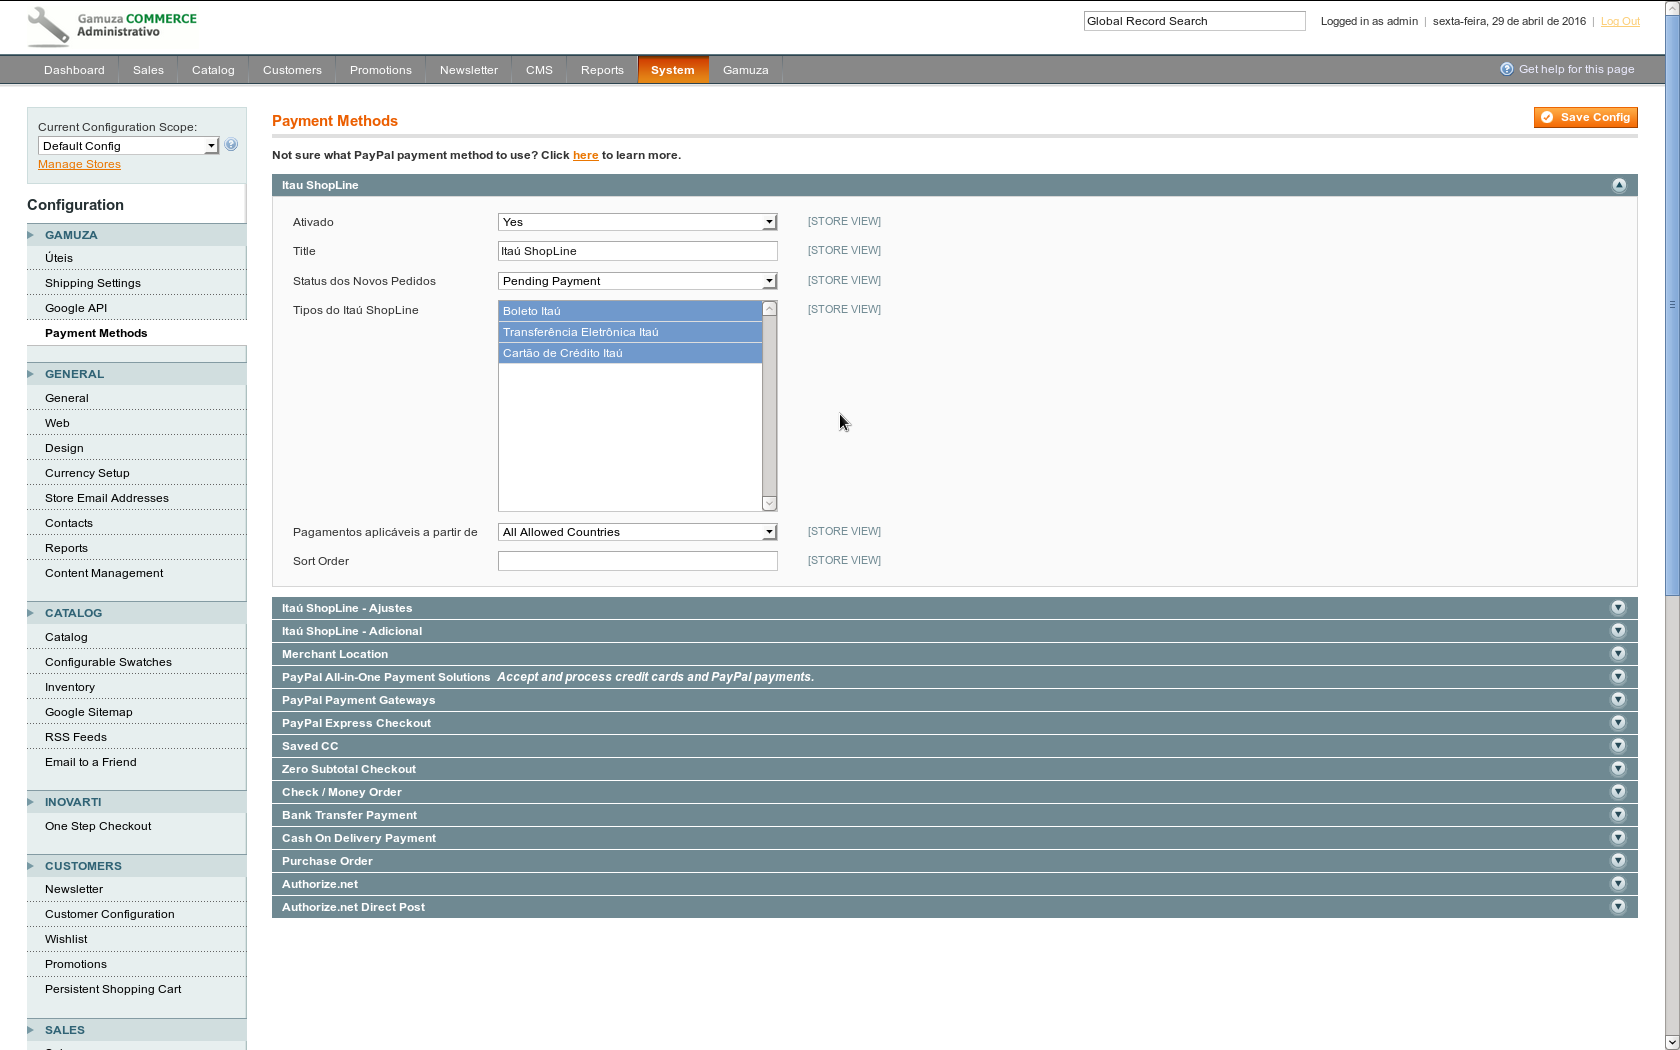The width and height of the screenshot is (1680, 1050).
Task: Click the Title input field
Action: (637, 251)
